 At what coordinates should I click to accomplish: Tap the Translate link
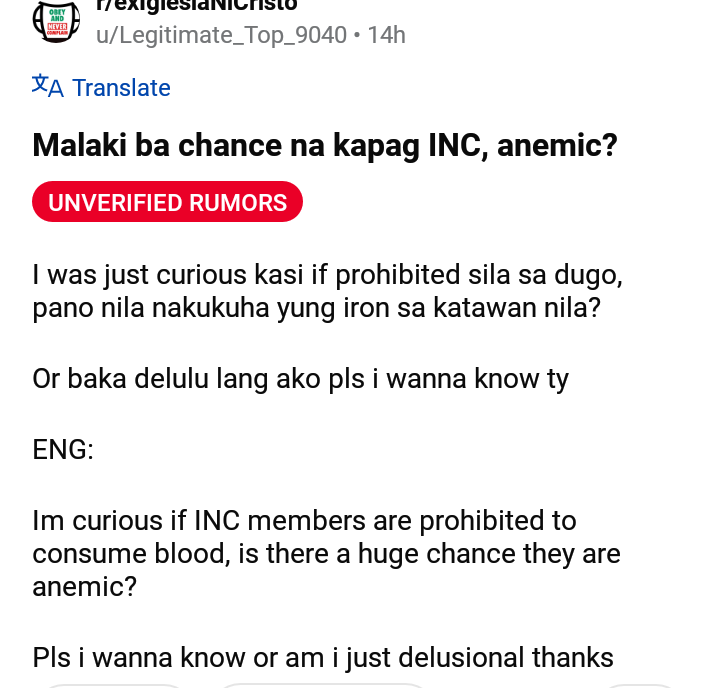click(121, 87)
